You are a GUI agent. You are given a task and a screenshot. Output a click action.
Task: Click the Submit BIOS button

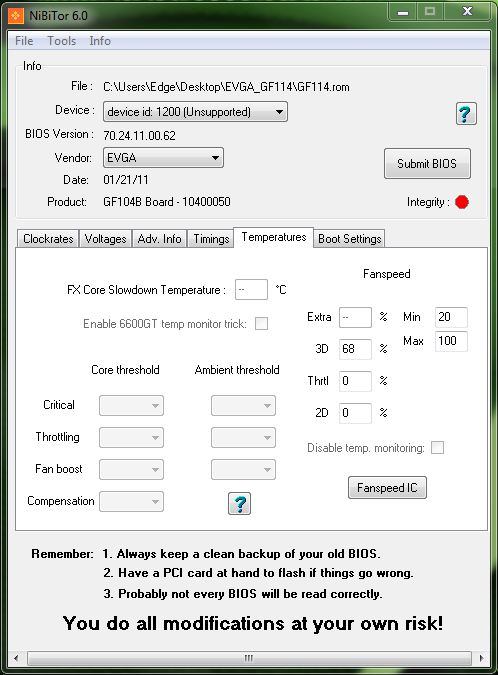(x=427, y=164)
